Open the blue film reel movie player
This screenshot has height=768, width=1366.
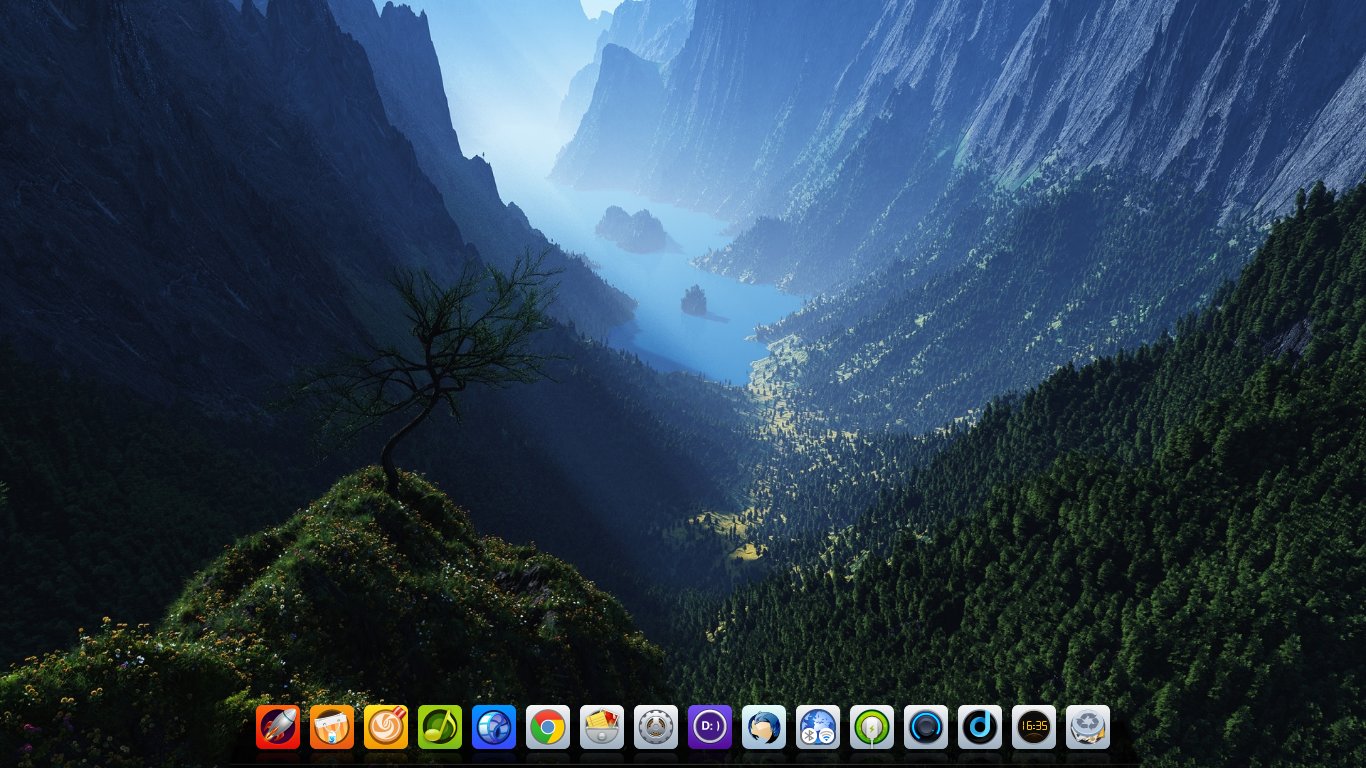tap(494, 727)
